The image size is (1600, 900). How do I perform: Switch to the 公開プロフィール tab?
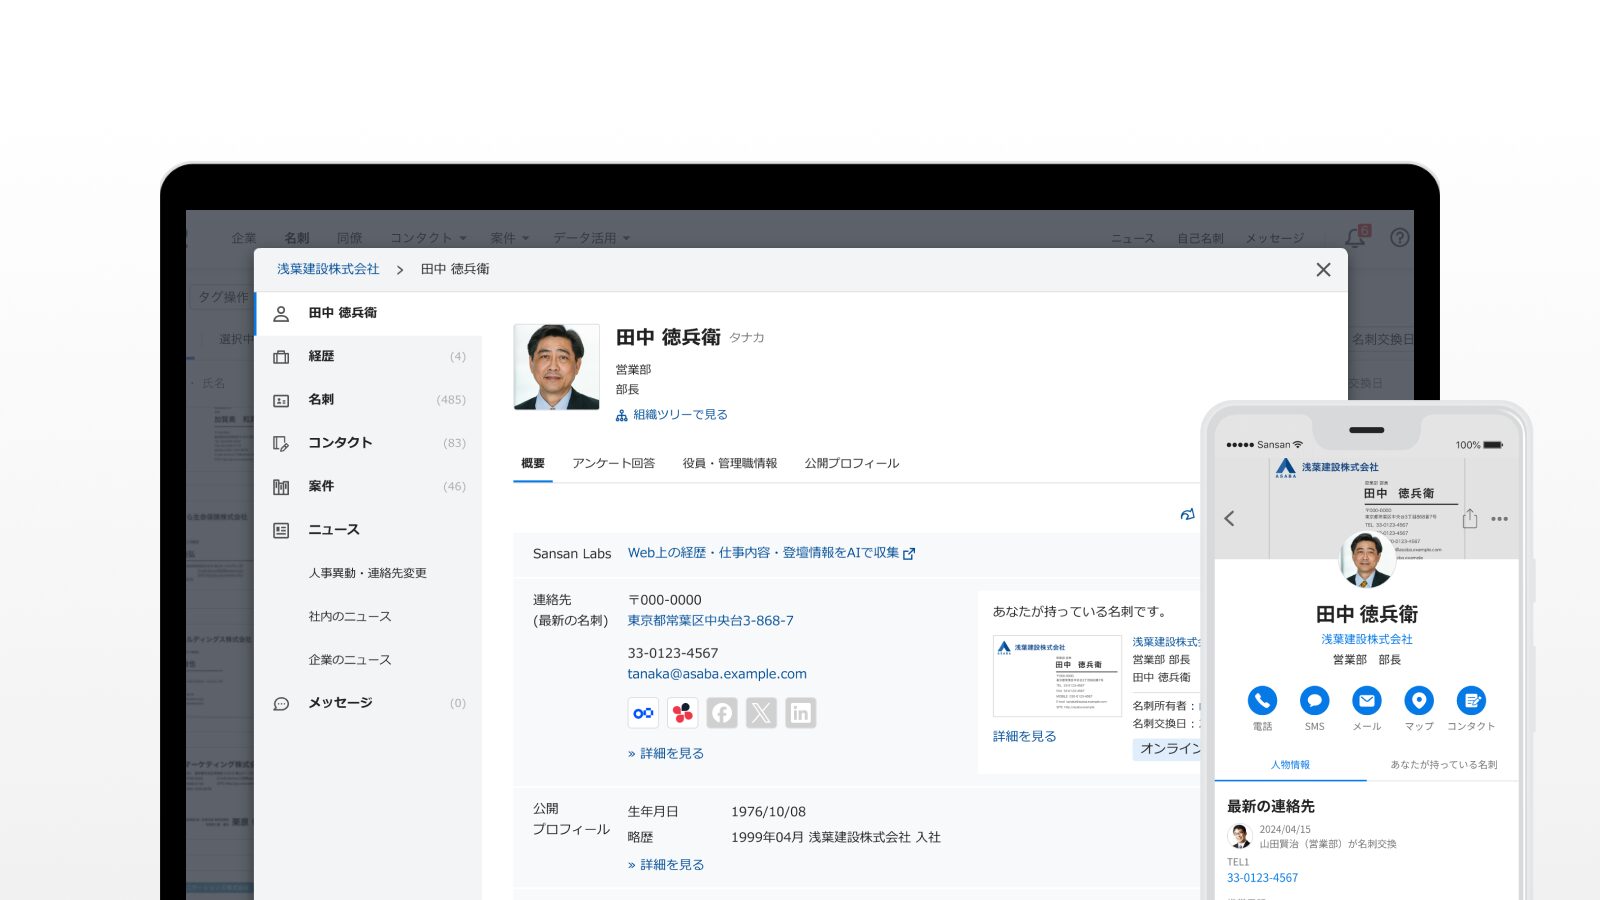[x=851, y=464]
